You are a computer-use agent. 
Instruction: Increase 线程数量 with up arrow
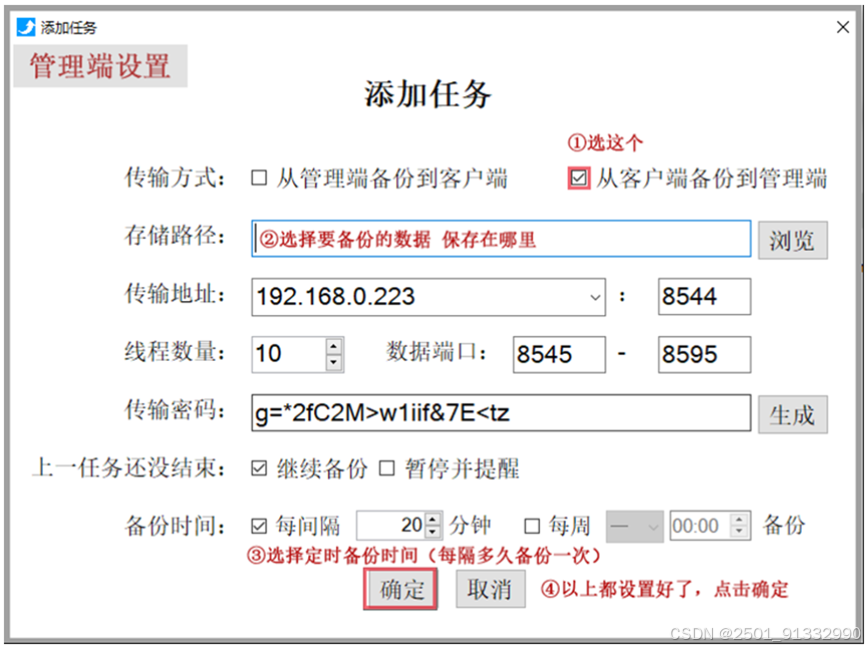(334, 346)
